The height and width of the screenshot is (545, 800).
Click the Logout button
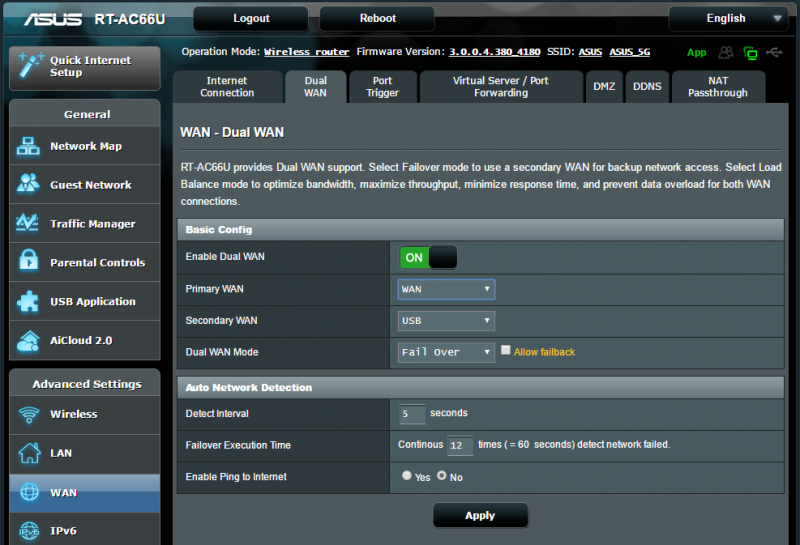point(251,18)
